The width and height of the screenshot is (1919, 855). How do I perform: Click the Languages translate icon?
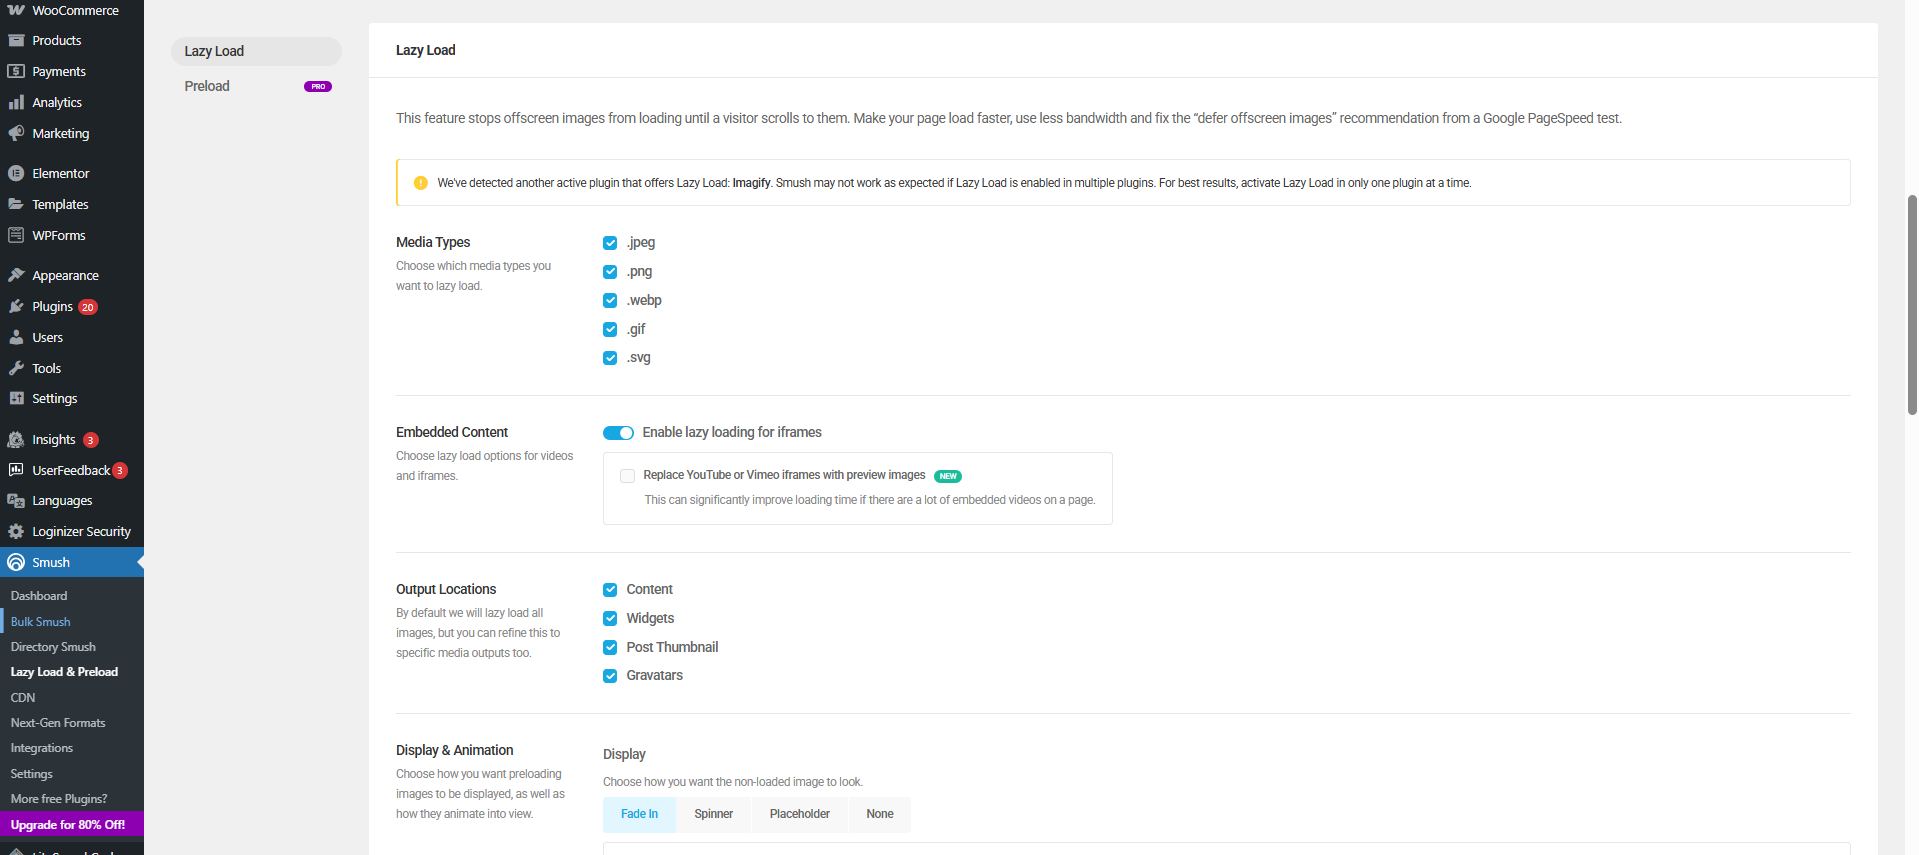point(16,501)
